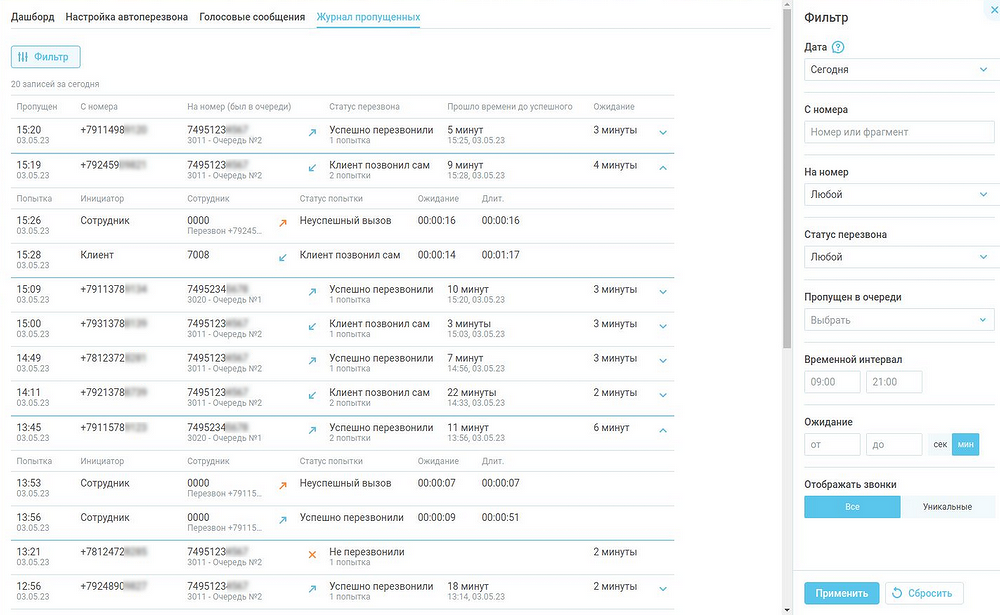This screenshot has width=1000, height=615.
Task: Click the 18 минут elapsed time cell
Action: (467, 586)
